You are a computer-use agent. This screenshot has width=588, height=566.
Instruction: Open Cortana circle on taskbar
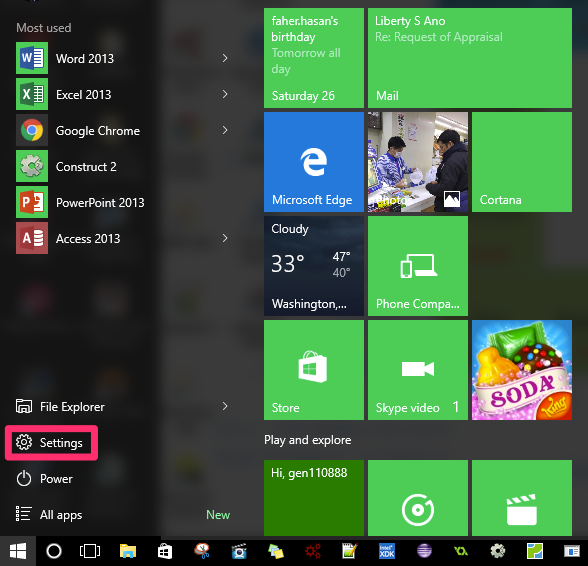pyautogui.click(x=54, y=551)
